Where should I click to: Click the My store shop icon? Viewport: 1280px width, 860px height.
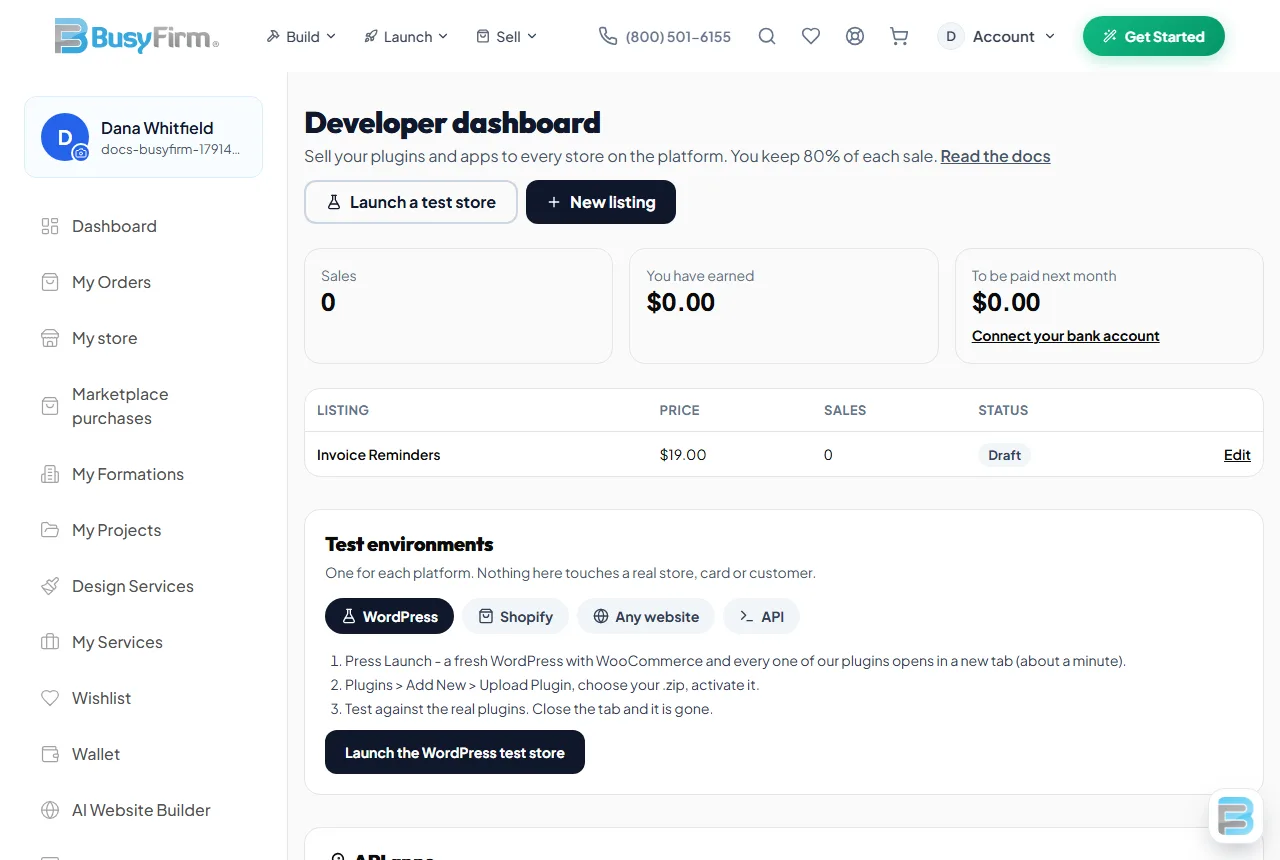click(x=50, y=338)
